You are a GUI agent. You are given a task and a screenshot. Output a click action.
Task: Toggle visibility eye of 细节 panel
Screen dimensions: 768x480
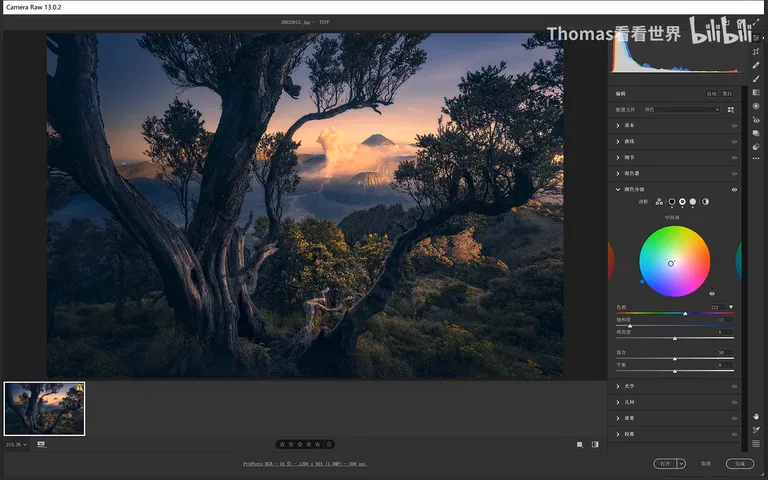tap(734, 158)
